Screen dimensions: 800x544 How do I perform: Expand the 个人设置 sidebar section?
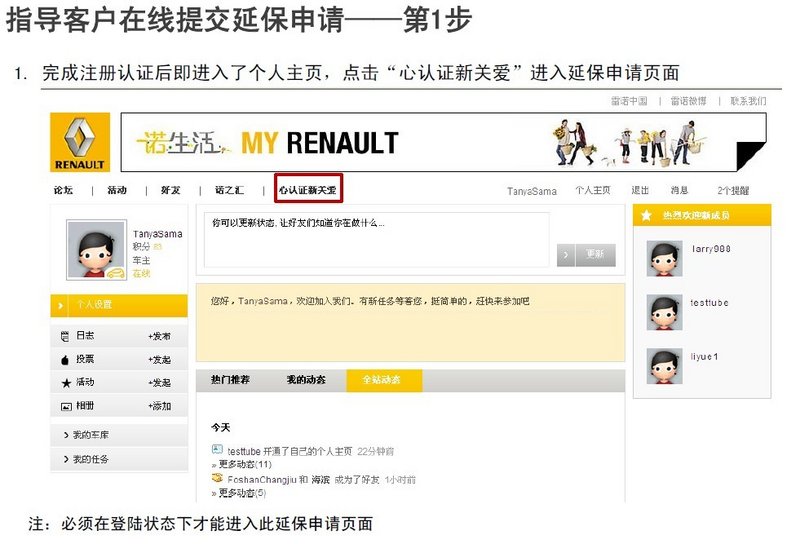tap(119, 305)
